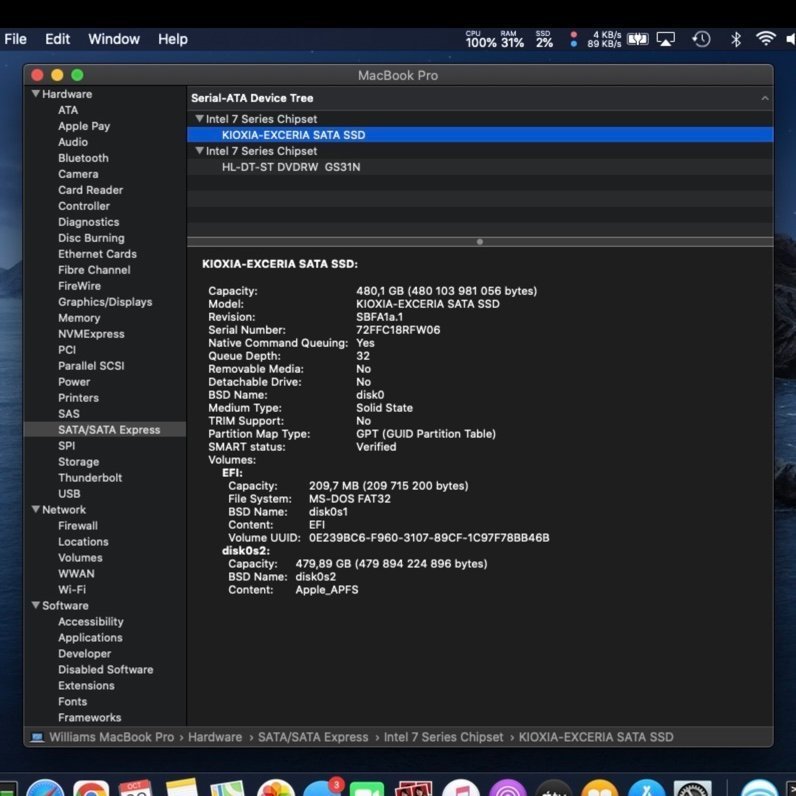Open the Help menu
The height and width of the screenshot is (796, 796).
coord(172,39)
